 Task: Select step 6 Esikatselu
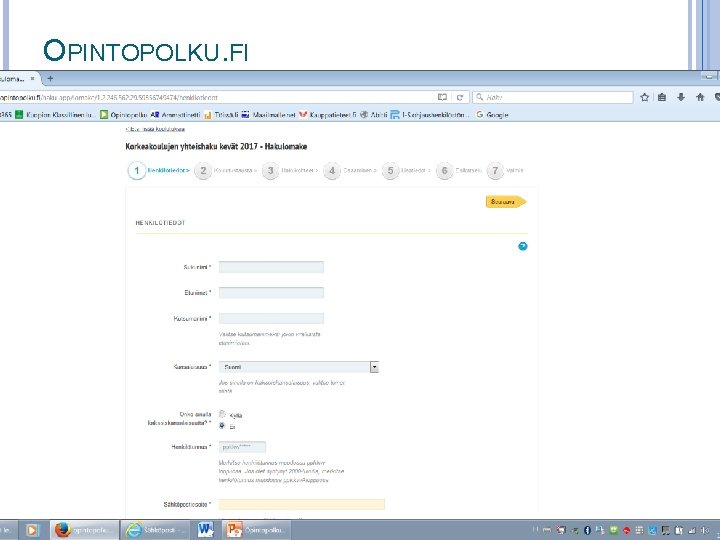(458, 170)
